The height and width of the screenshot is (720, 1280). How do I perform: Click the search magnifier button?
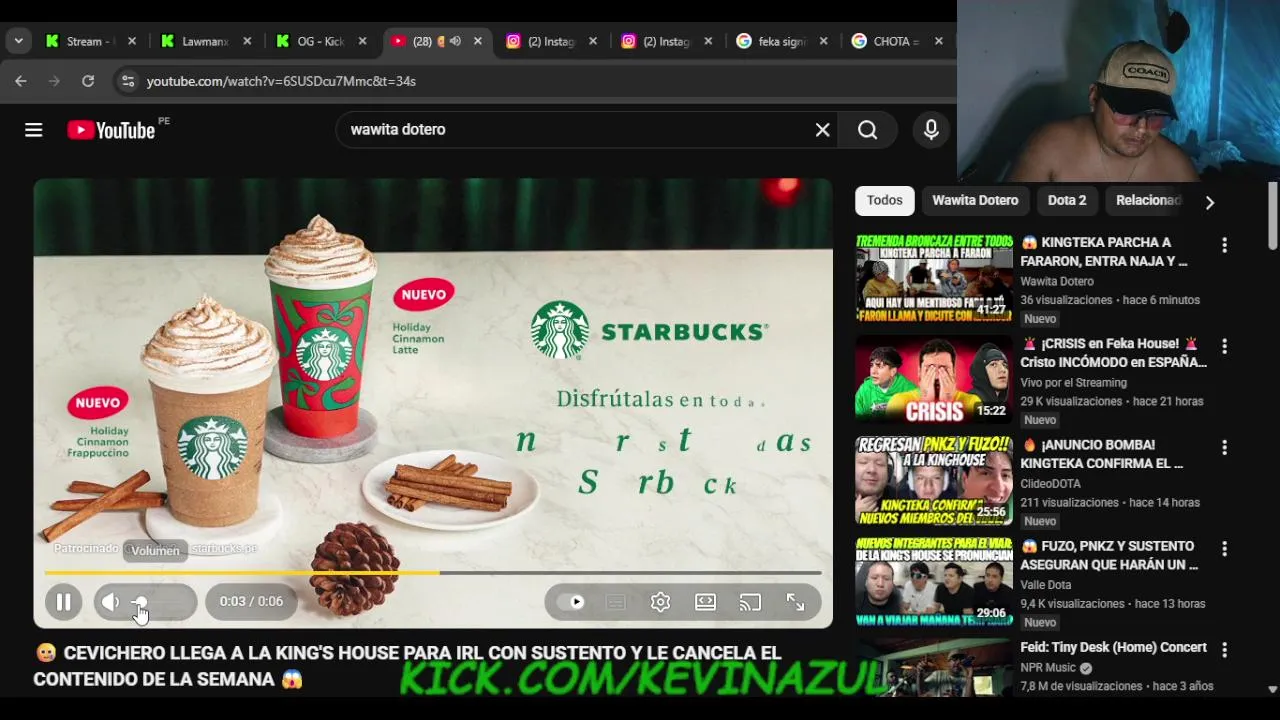(x=867, y=130)
